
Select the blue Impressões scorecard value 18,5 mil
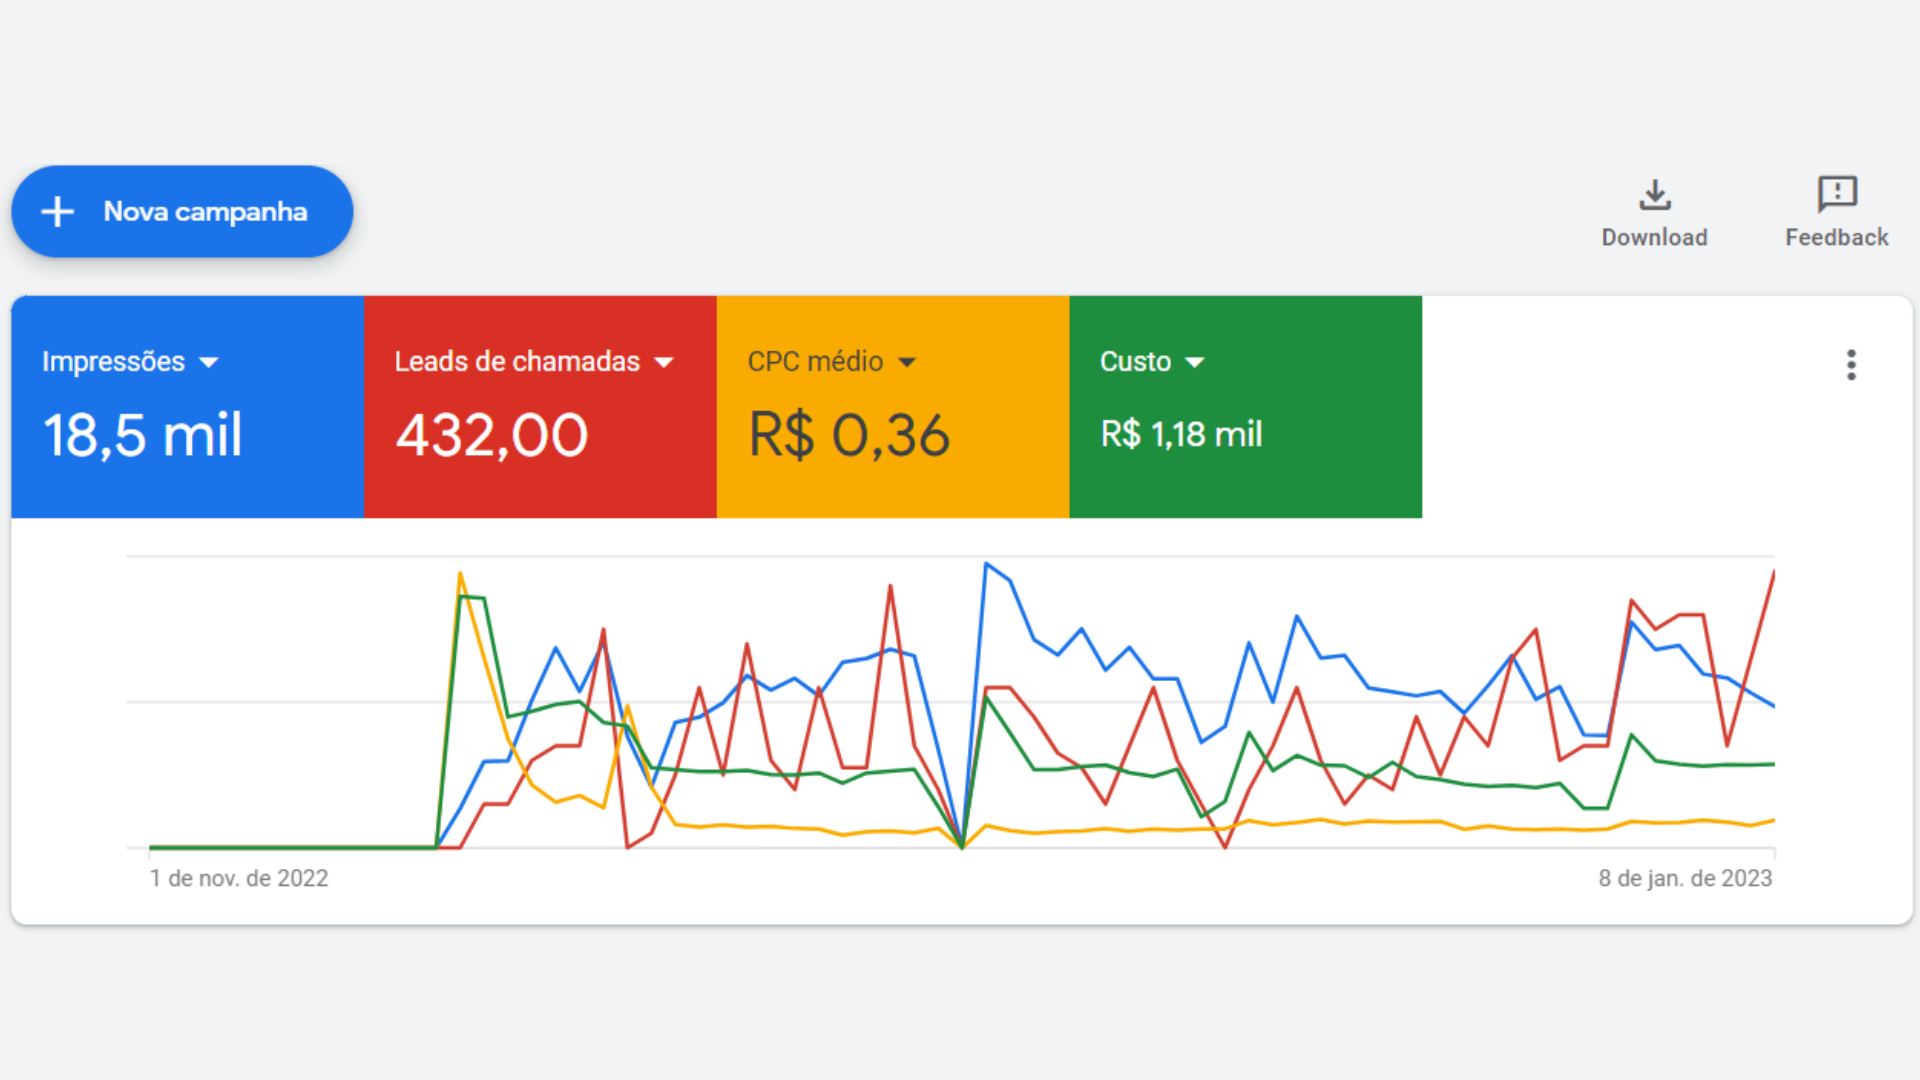pyautogui.click(x=142, y=436)
